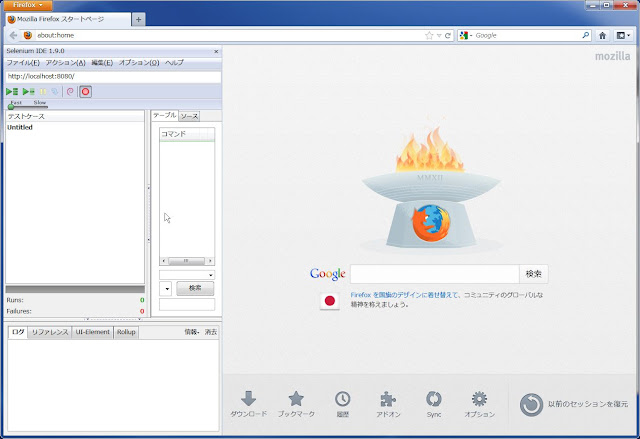Switch to the UI-Element tab
The image size is (640, 439).
pyautogui.click(x=93, y=333)
